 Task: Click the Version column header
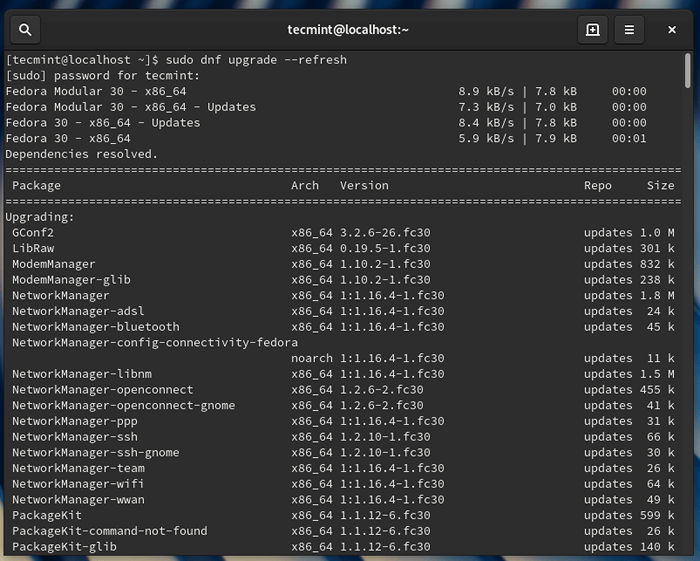coord(364,186)
